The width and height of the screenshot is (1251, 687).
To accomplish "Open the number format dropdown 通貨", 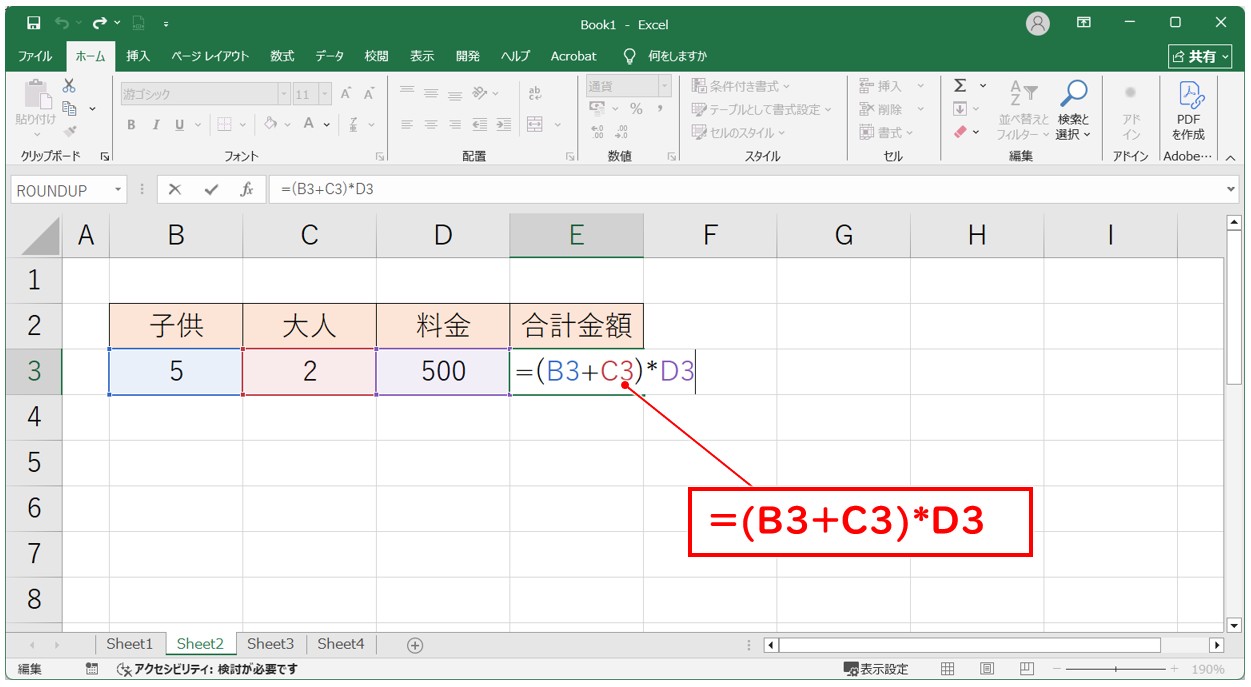I will coord(664,86).
